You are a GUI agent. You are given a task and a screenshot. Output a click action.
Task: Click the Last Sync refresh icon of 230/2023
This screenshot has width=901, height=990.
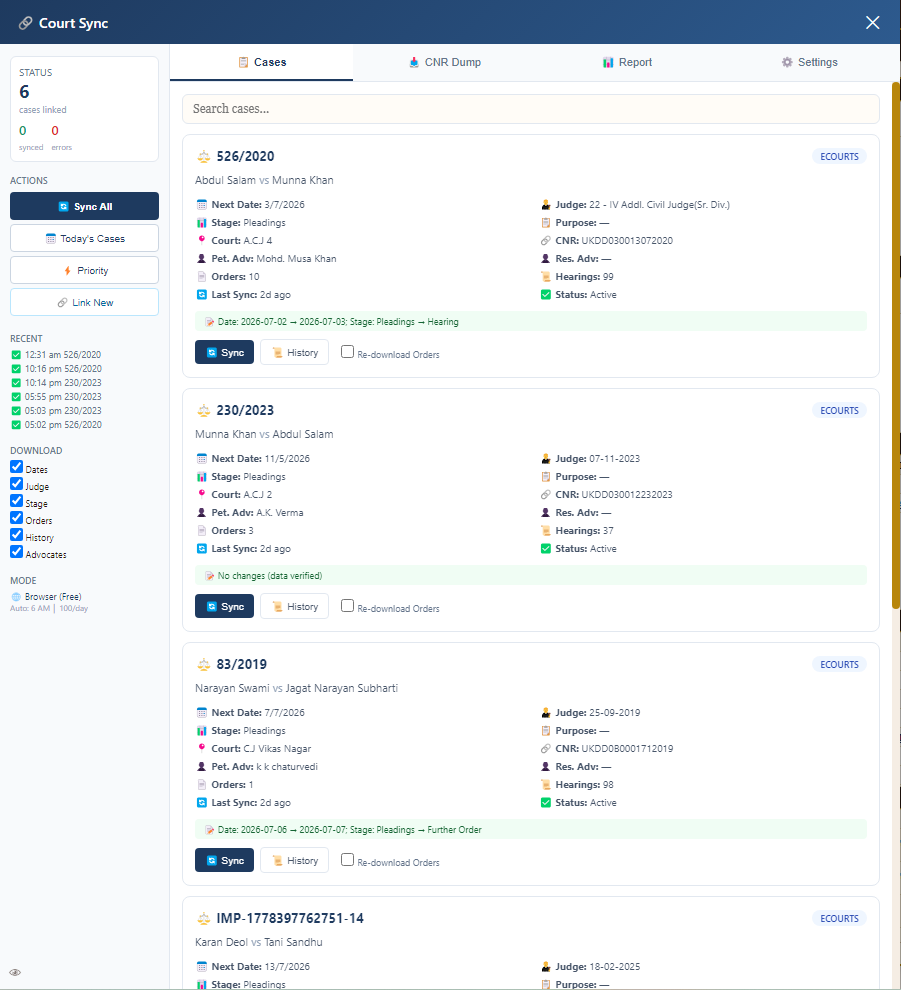(201, 549)
